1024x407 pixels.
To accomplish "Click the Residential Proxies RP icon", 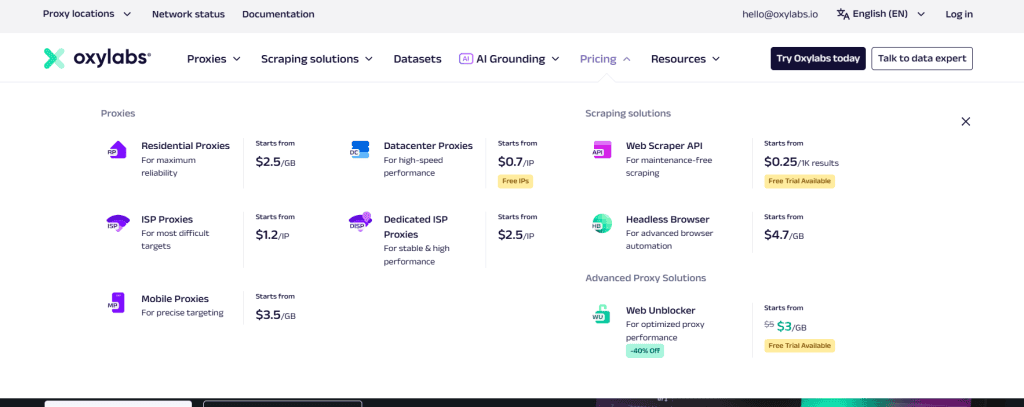I will pos(116,150).
